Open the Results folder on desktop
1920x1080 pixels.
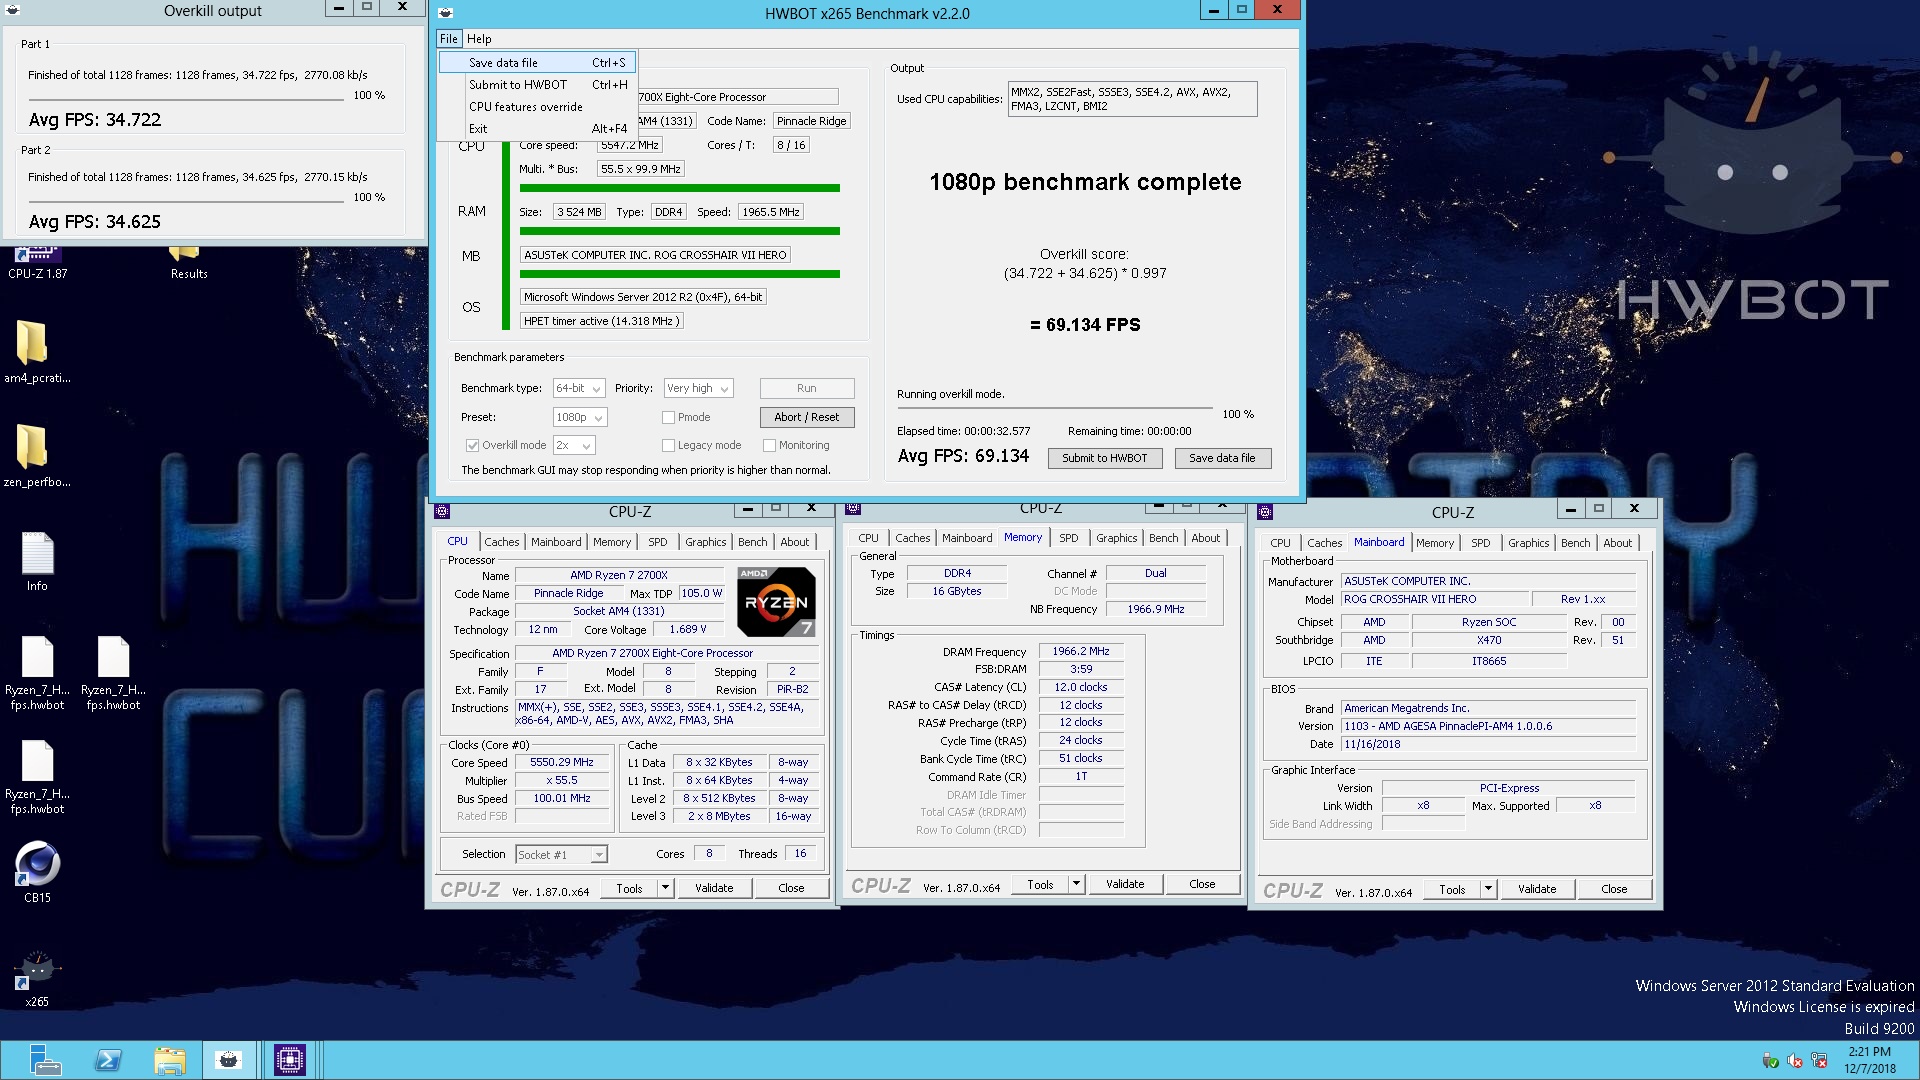click(188, 264)
